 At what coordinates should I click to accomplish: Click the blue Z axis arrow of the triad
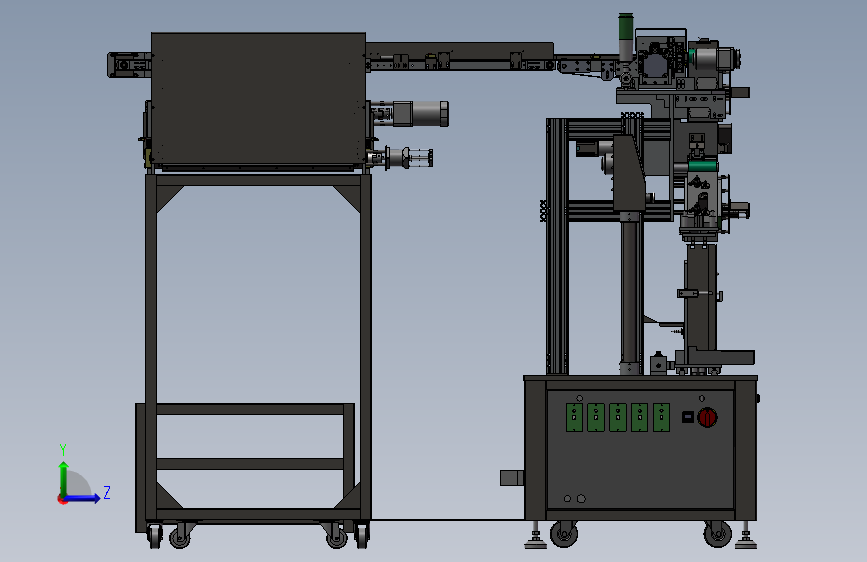coord(82,498)
